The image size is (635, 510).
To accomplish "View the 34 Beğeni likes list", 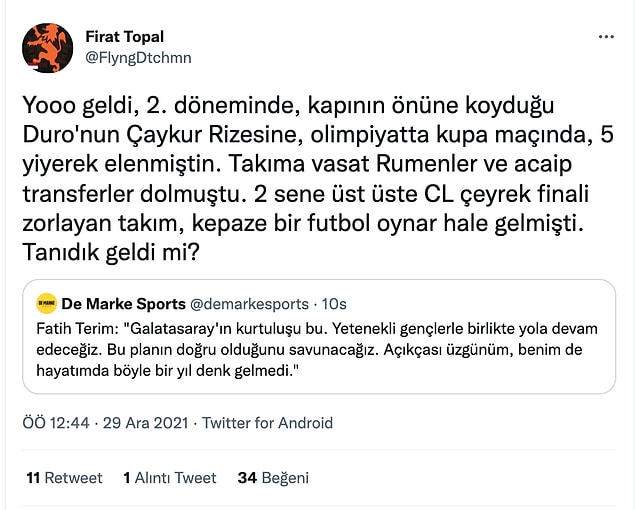I will click(x=273, y=478).
